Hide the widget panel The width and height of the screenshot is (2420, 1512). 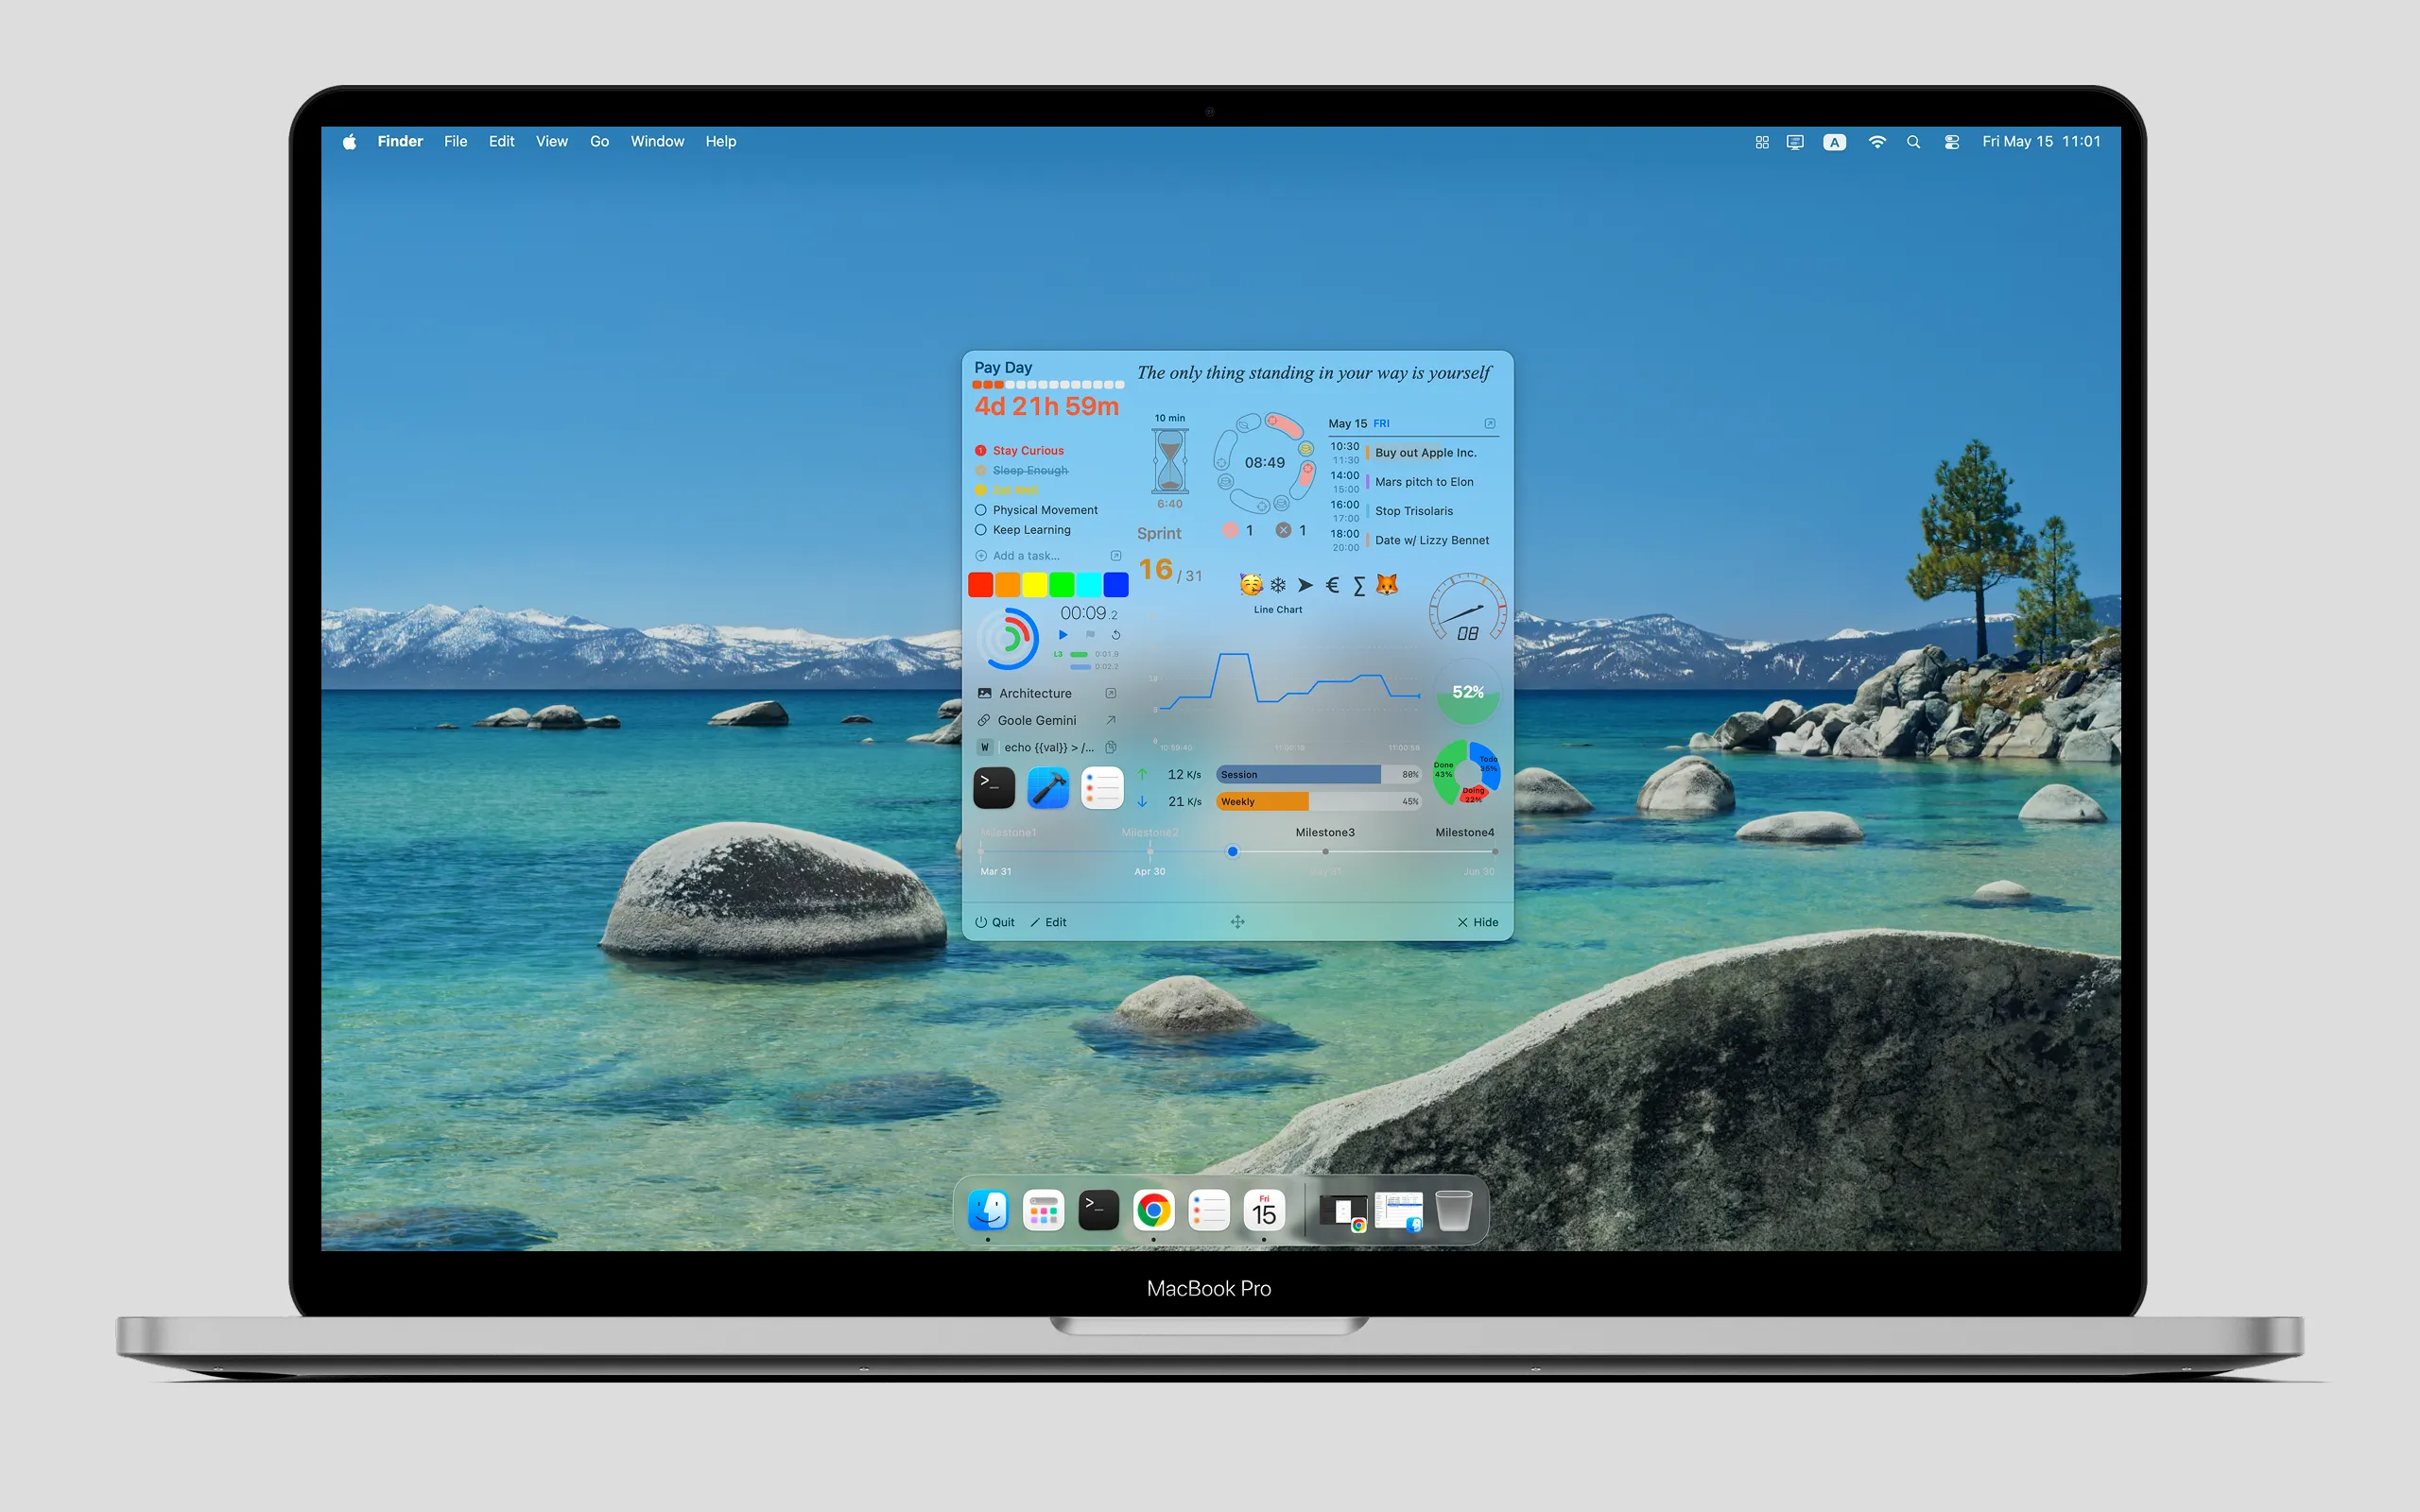click(x=1478, y=922)
